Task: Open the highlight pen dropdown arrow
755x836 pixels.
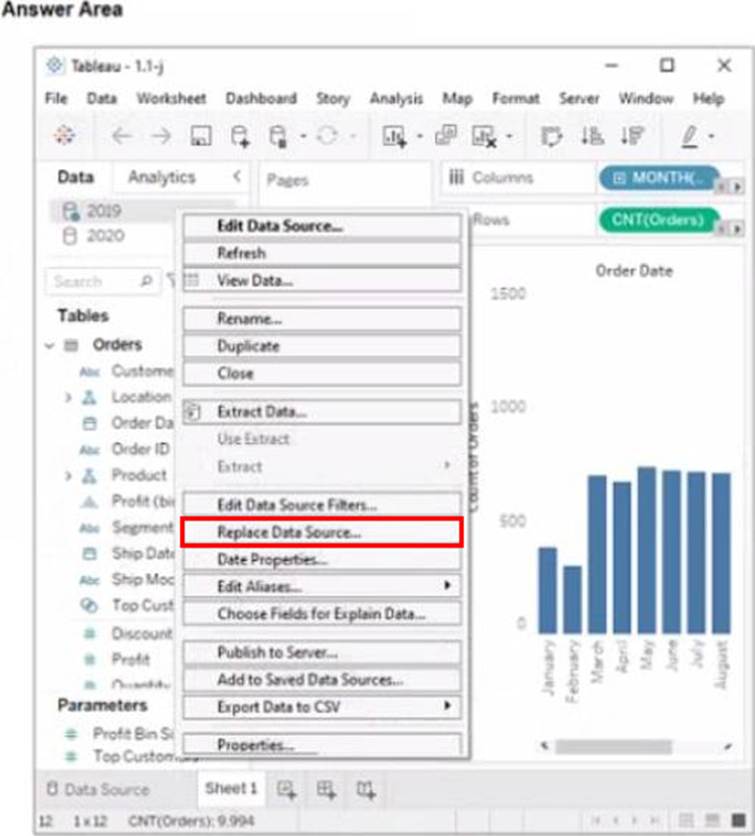Action: coord(711,136)
